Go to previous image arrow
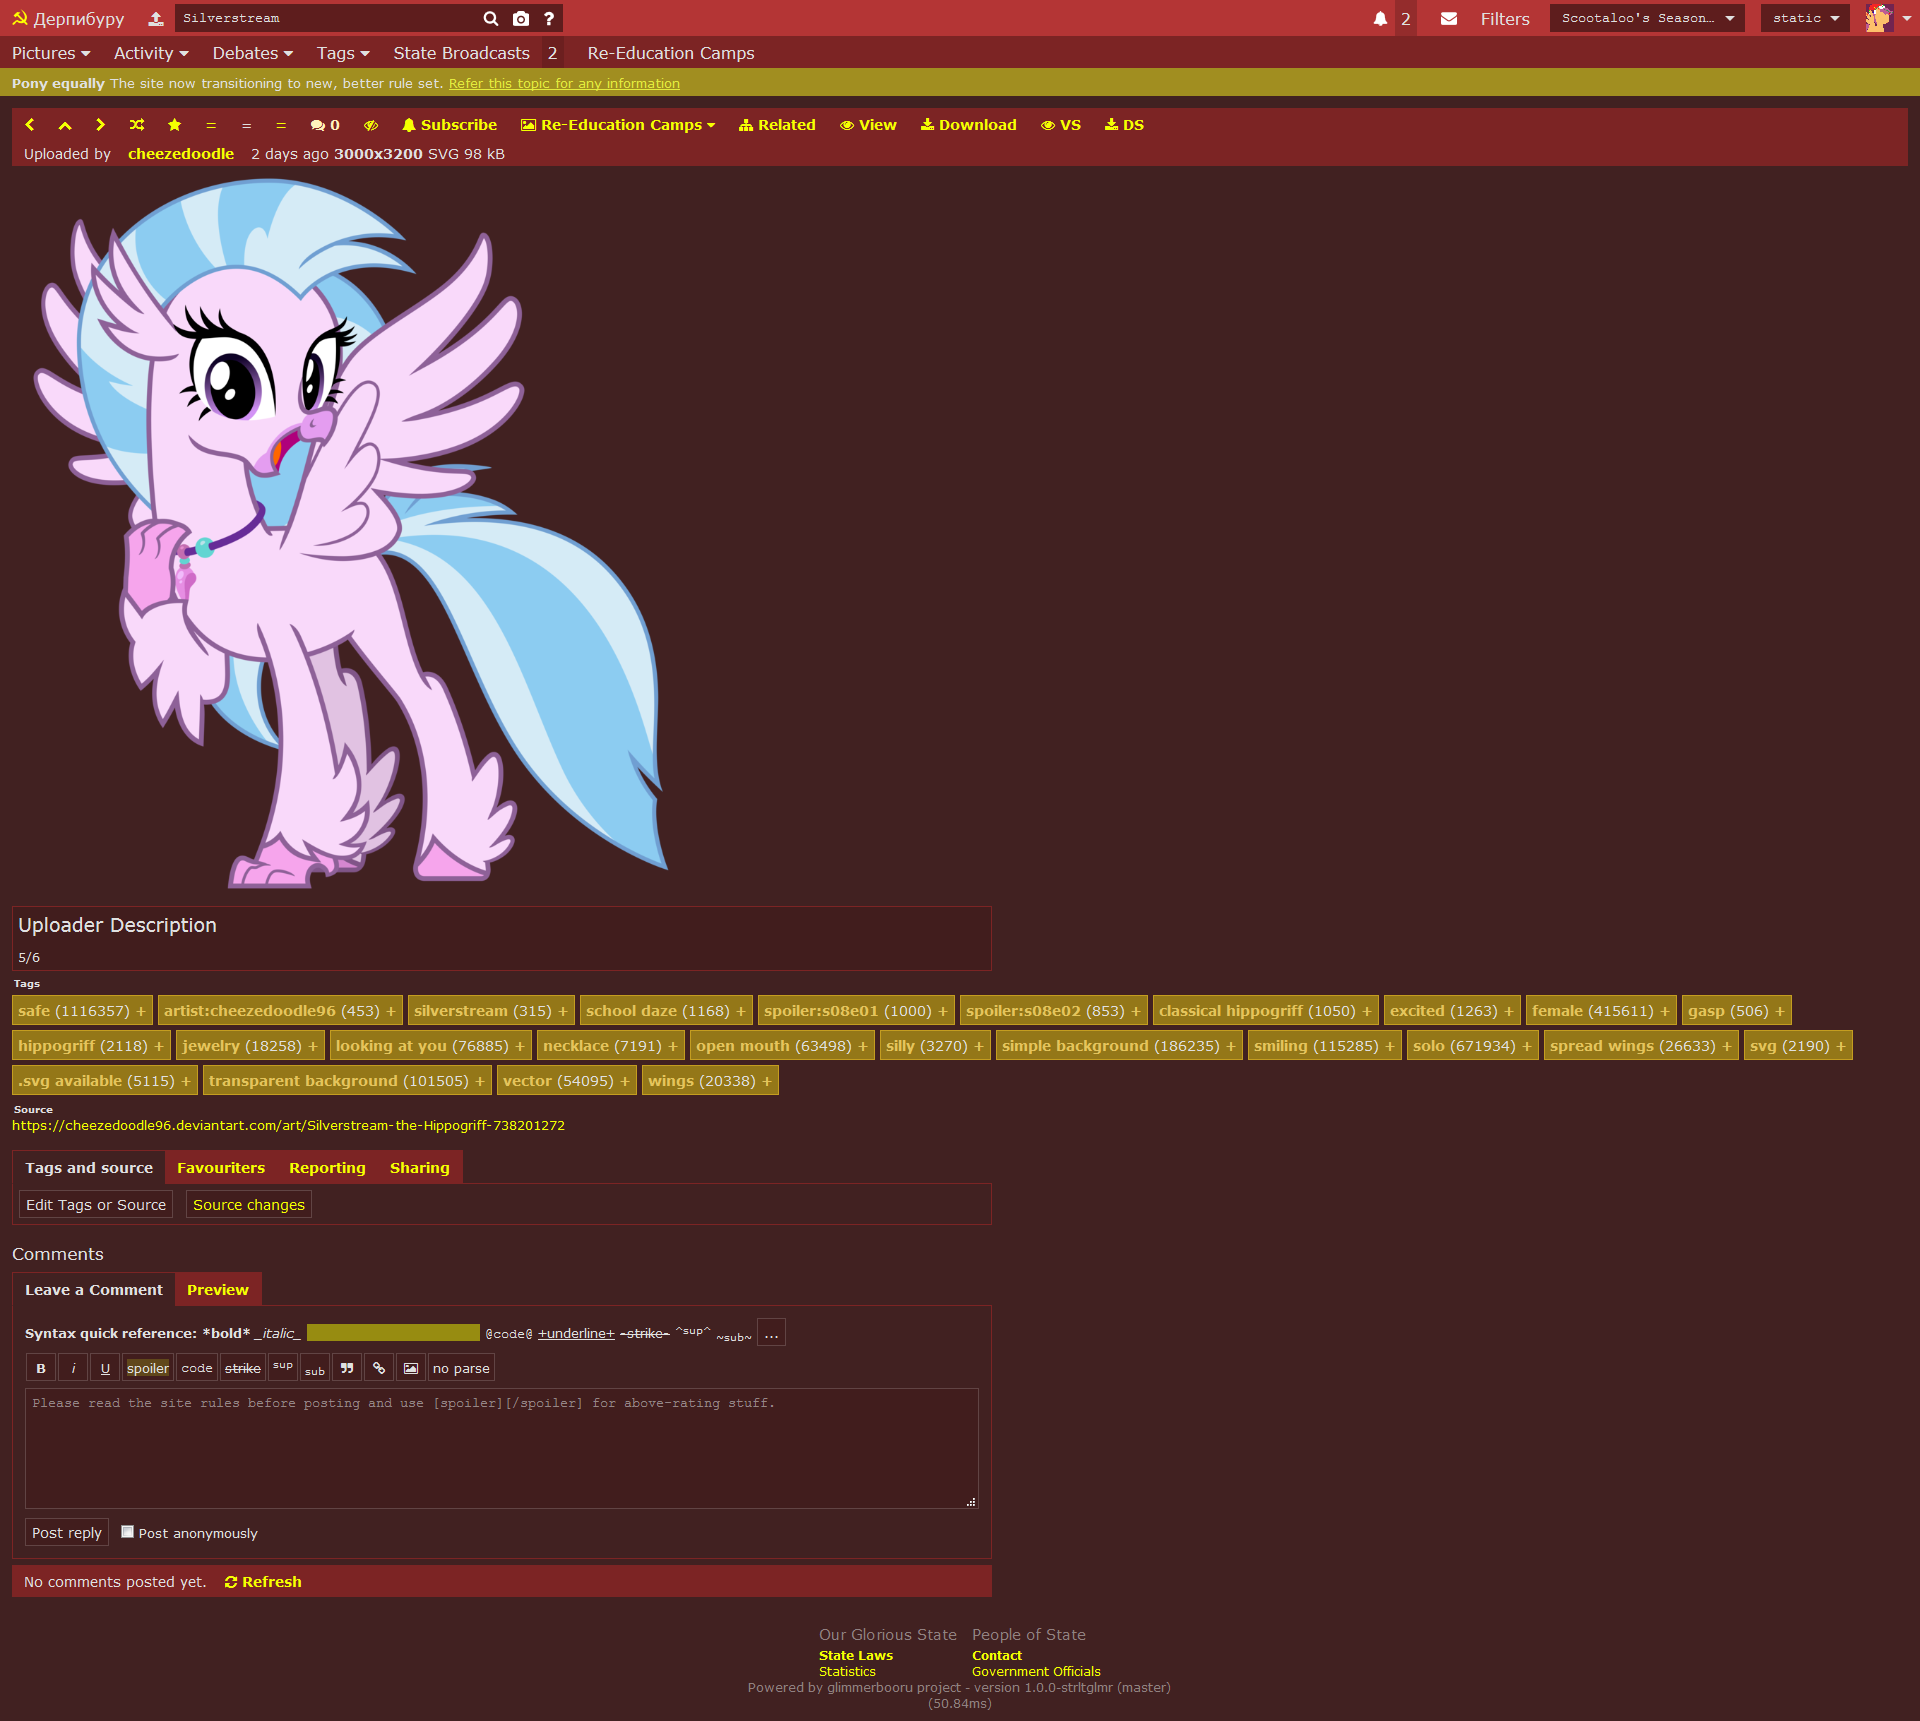This screenshot has height=1721, width=1920. click(30, 125)
